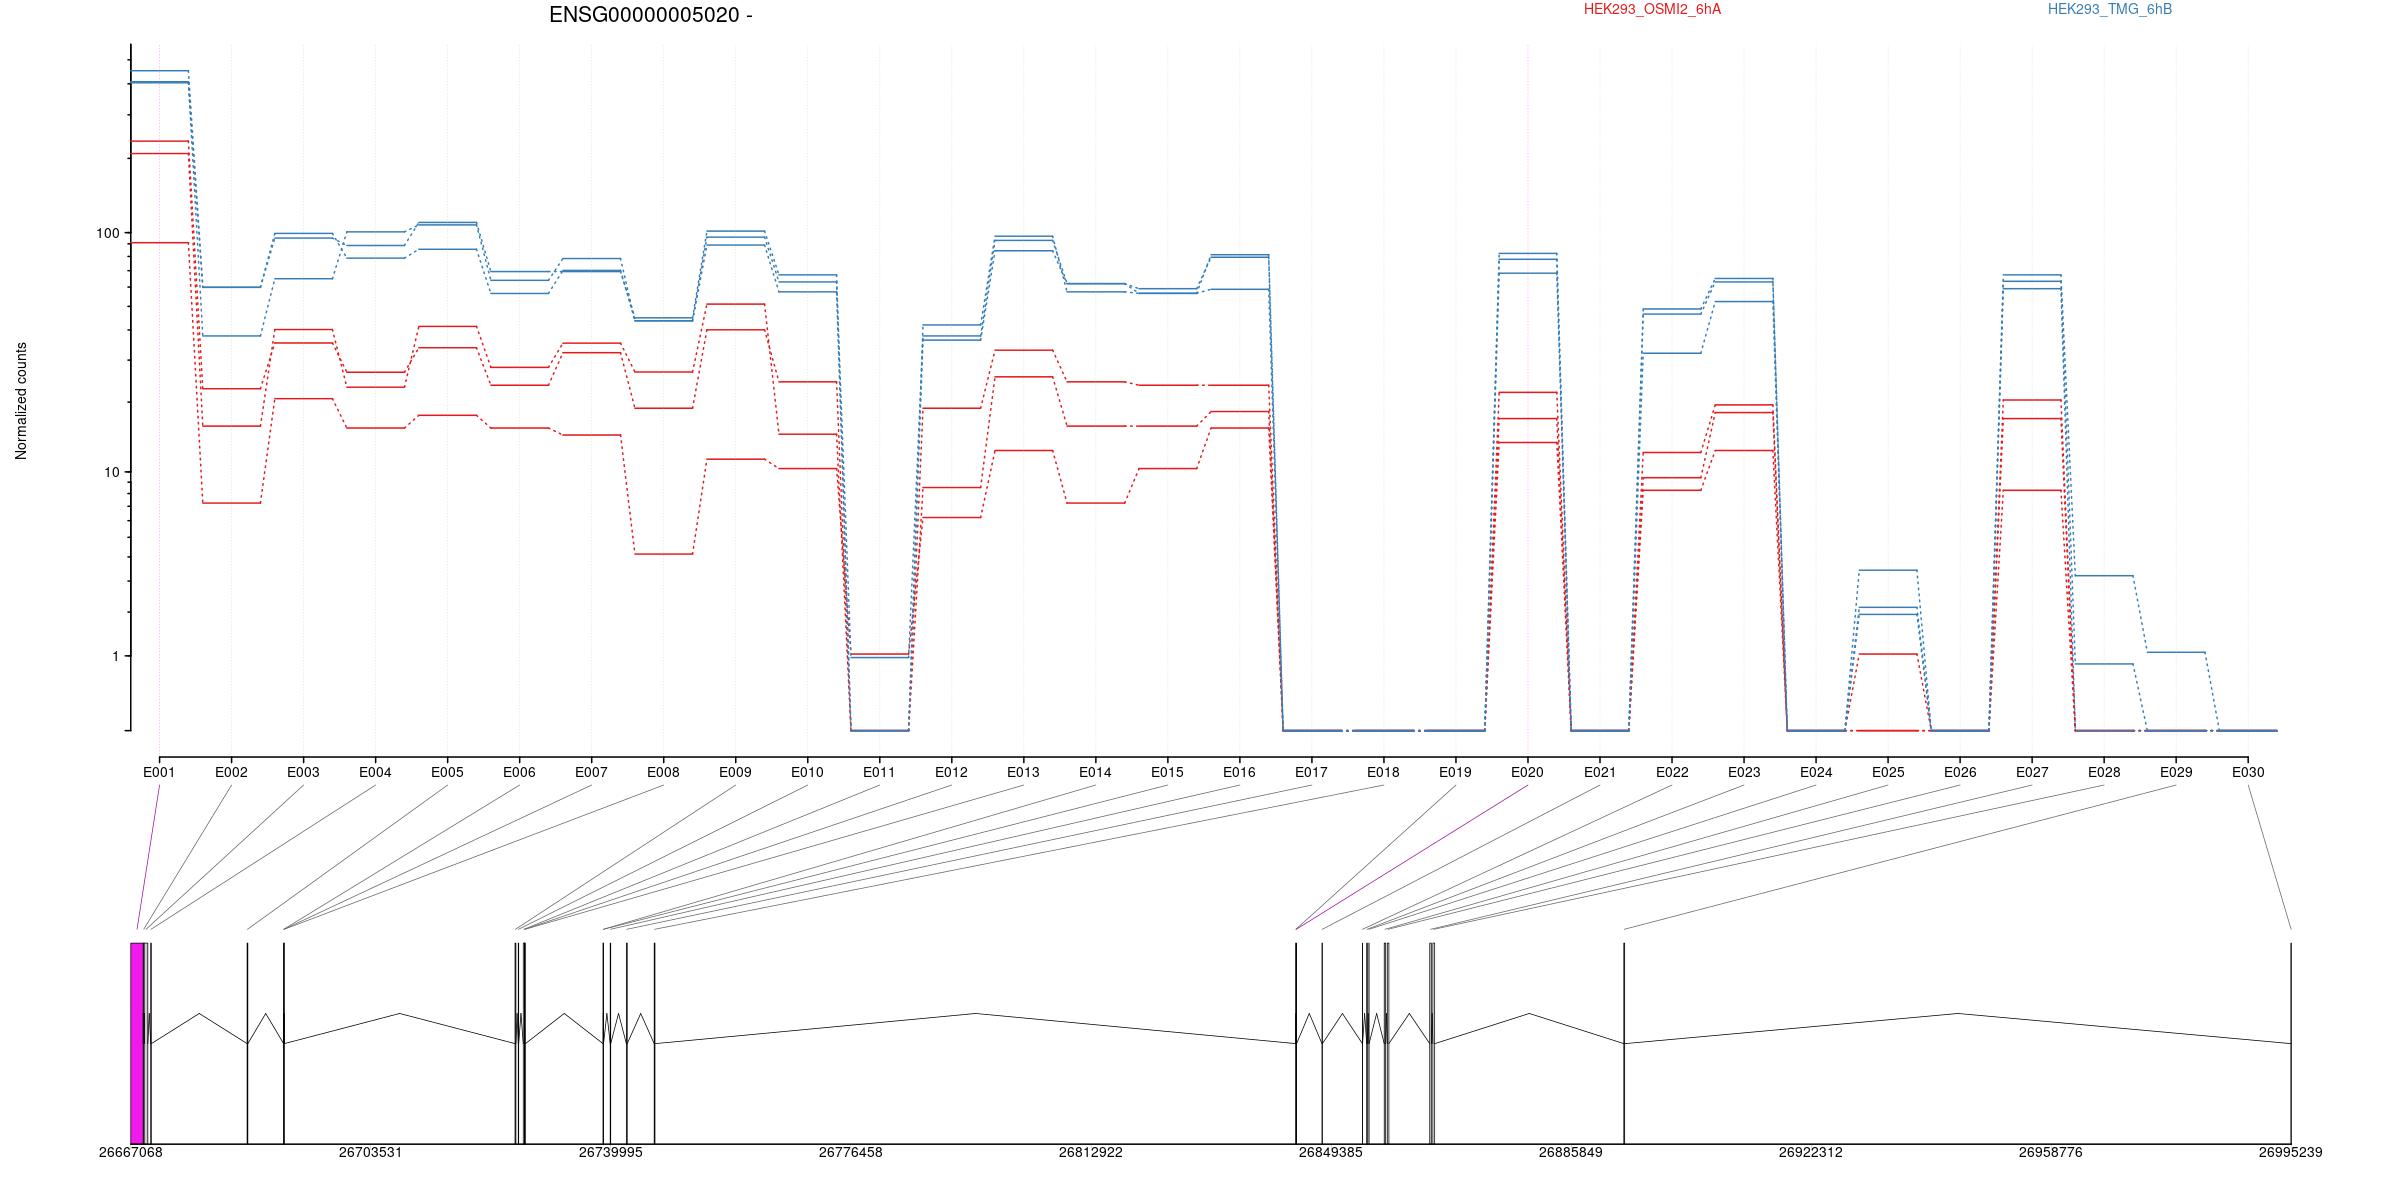
Task: Click y-axis tick value 1
Action: click(114, 656)
